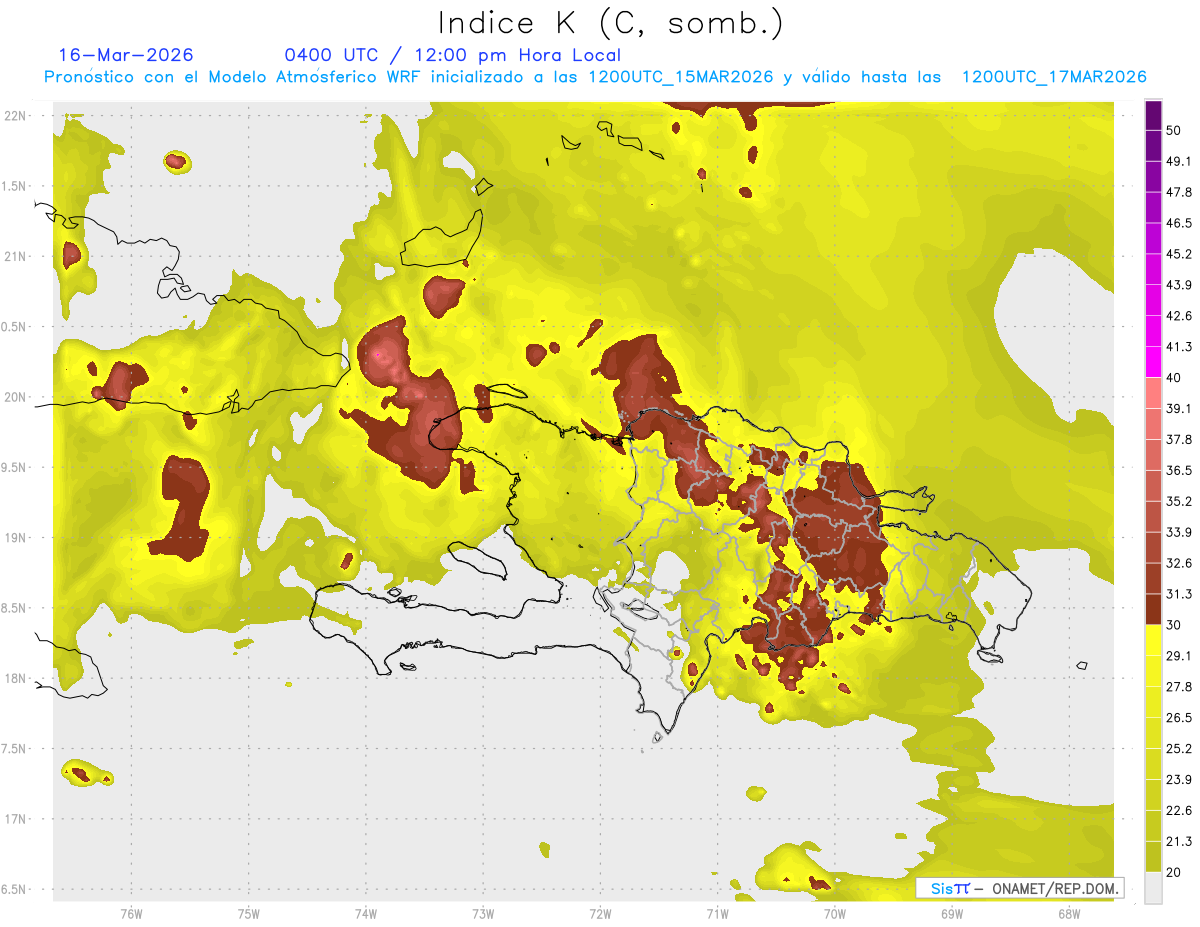Click the colorbar value 47.8
This screenshot has height=927, width=1200.
pyautogui.click(x=1179, y=192)
